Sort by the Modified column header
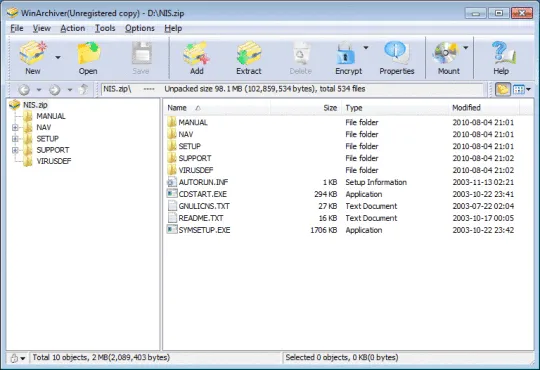The height and width of the screenshot is (370, 540). click(484, 108)
